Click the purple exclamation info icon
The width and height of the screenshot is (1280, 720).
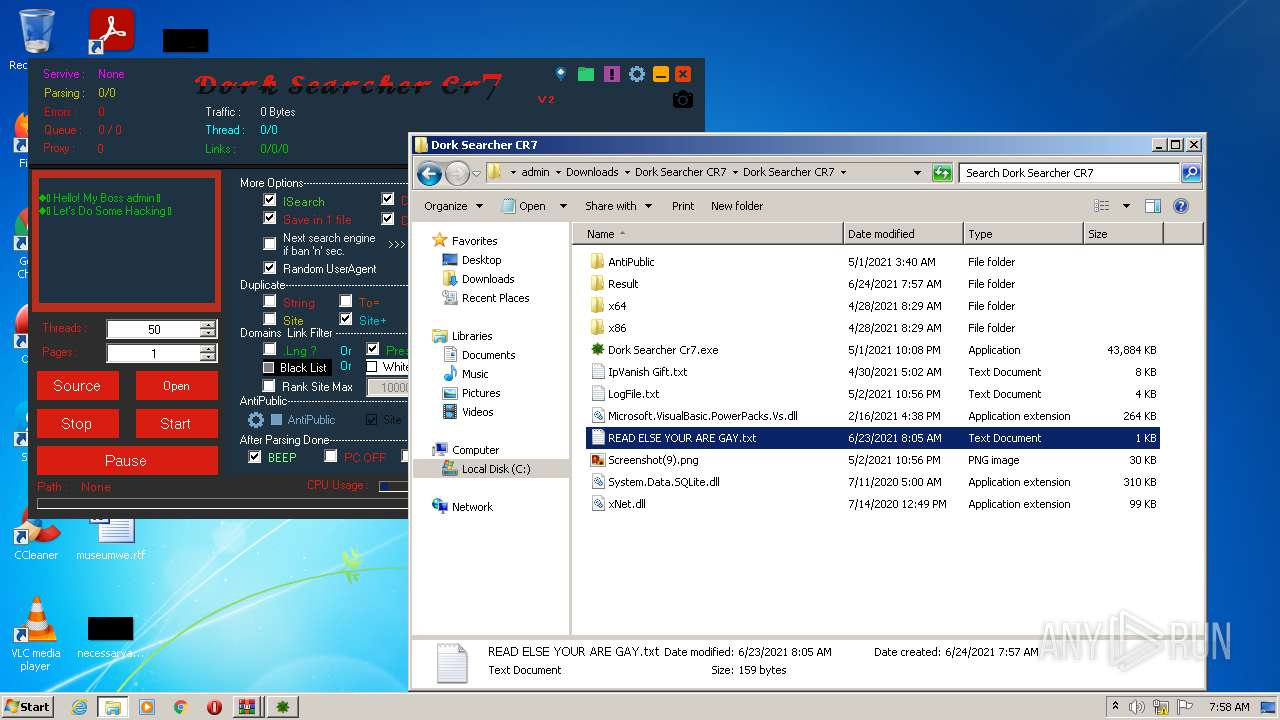(x=612, y=74)
